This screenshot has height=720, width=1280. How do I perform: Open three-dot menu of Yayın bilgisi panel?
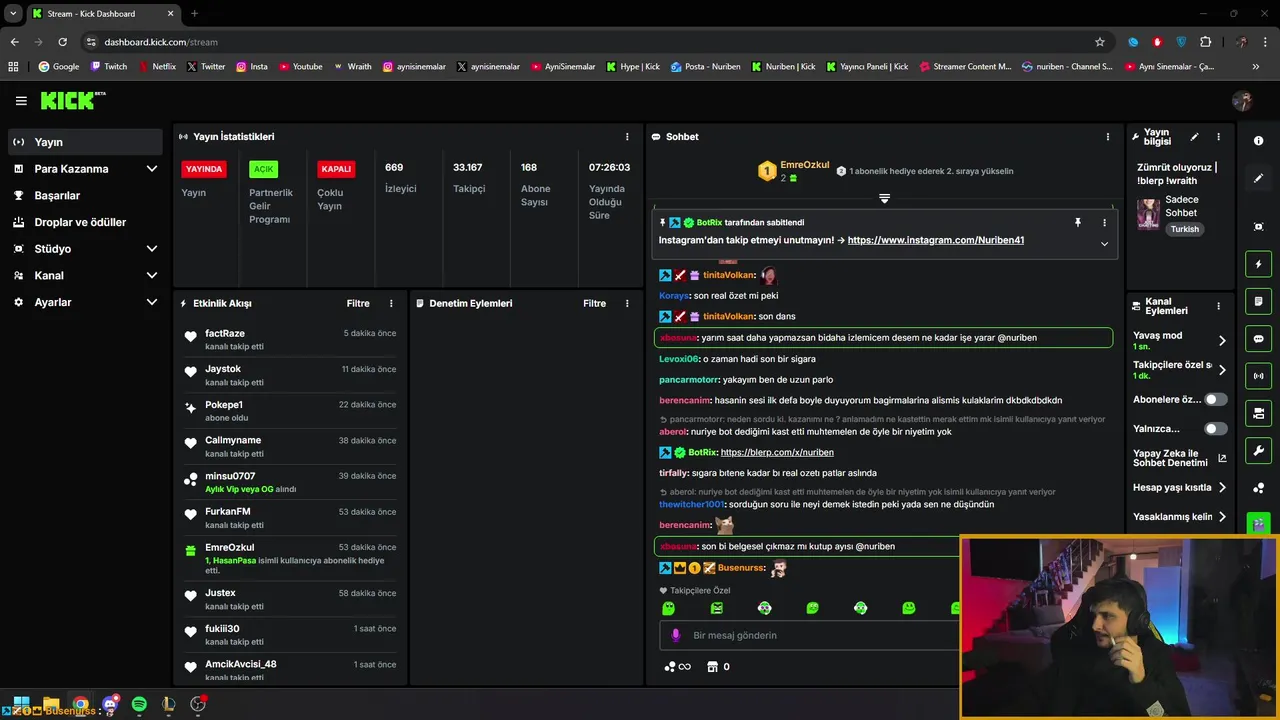click(x=1218, y=137)
